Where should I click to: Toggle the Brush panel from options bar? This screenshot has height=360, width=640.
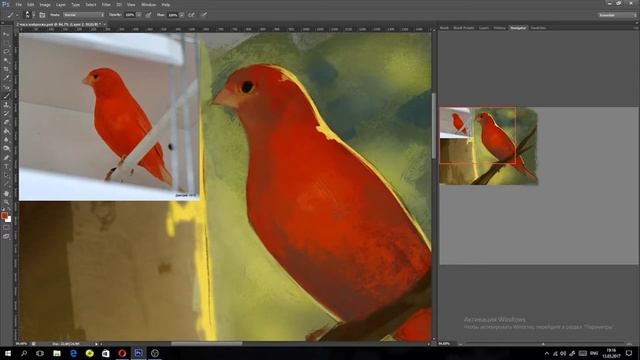pyautogui.click(x=42, y=15)
